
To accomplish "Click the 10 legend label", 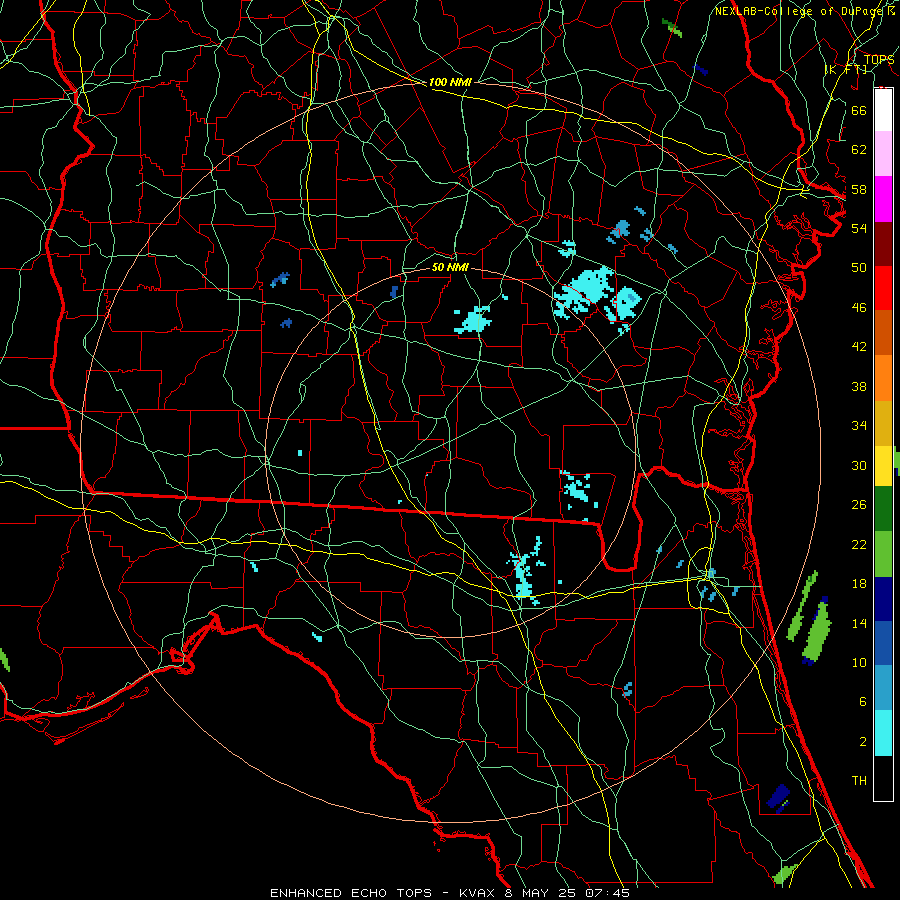I will (x=859, y=663).
